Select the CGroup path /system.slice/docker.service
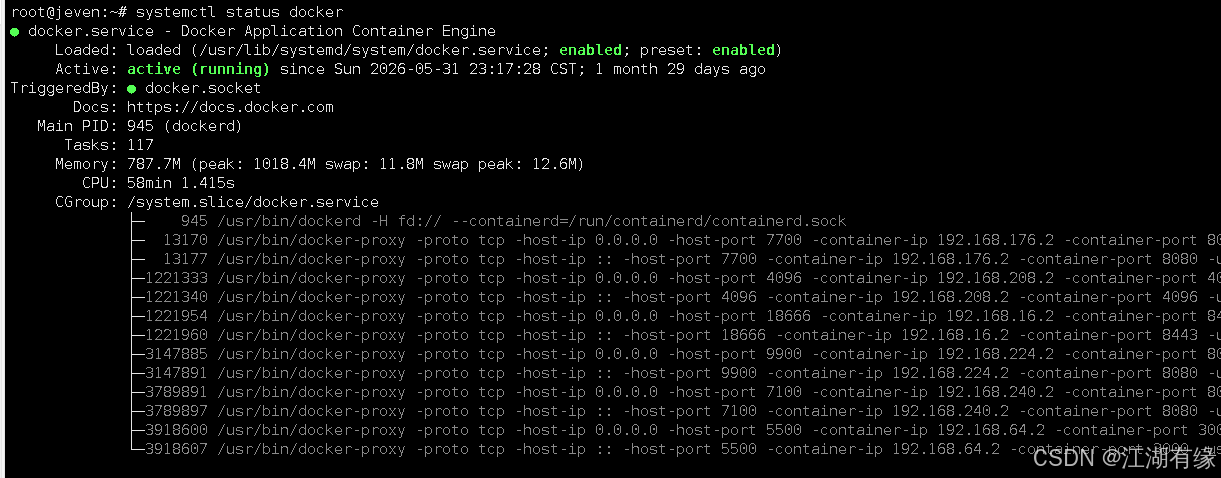1221x478 pixels. [x=253, y=202]
